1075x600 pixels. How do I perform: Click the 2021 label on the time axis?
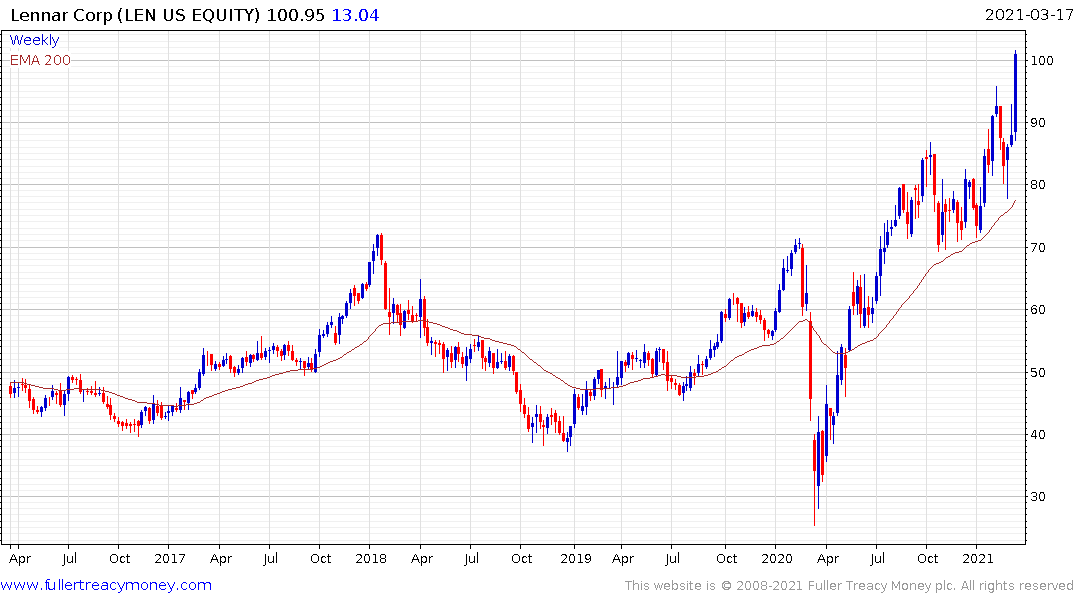[978, 558]
